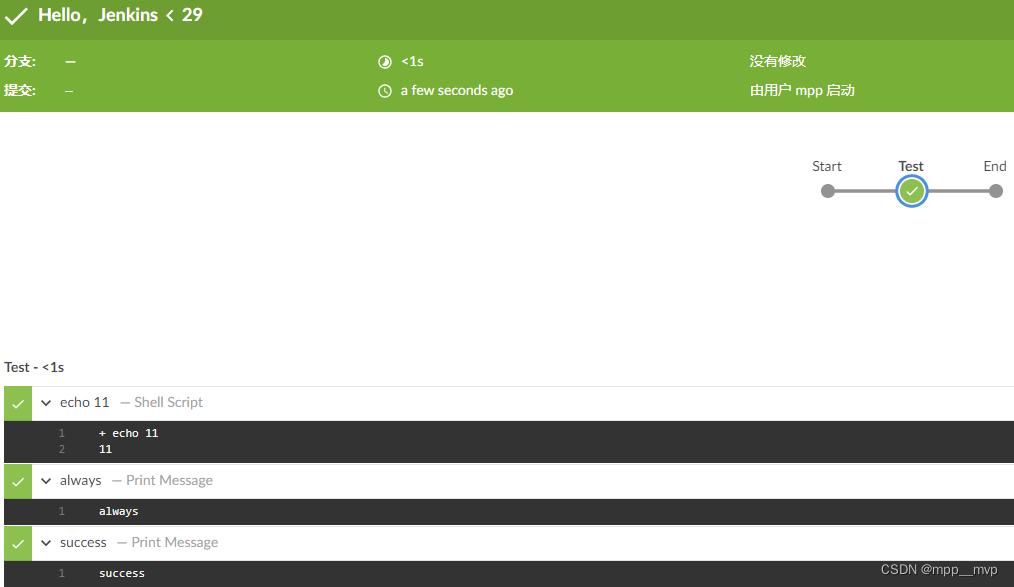Click the clock icon beside a few seconds ago
The image size is (1014, 587).
pyautogui.click(x=385, y=91)
